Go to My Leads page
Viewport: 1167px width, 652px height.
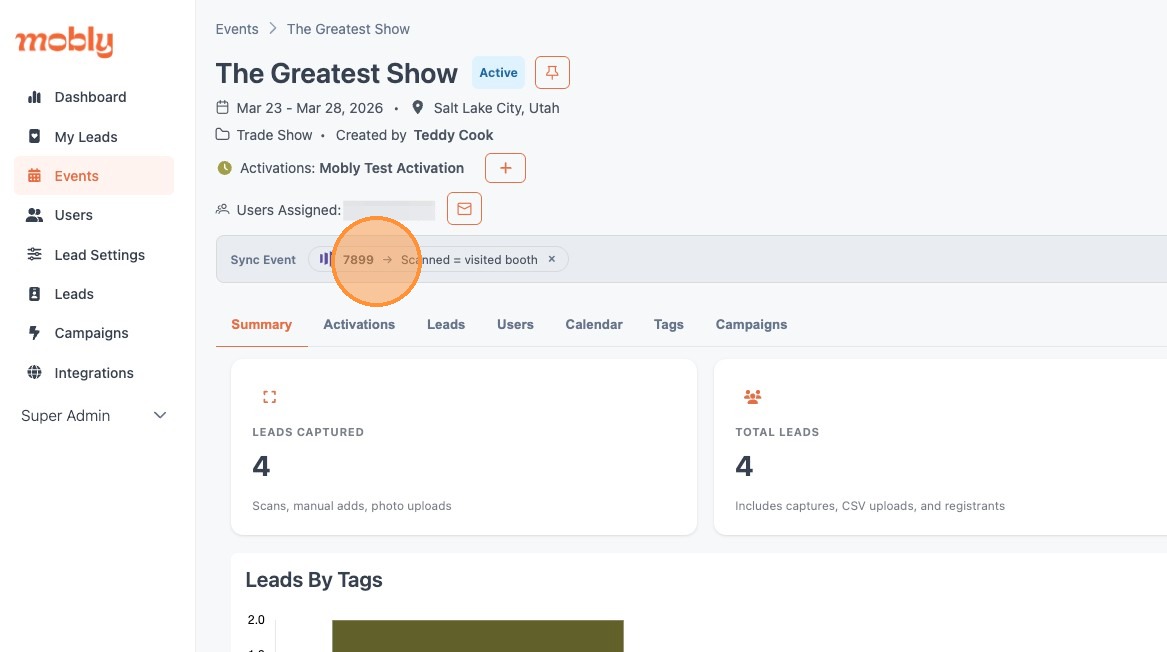(x=86, y=137)
